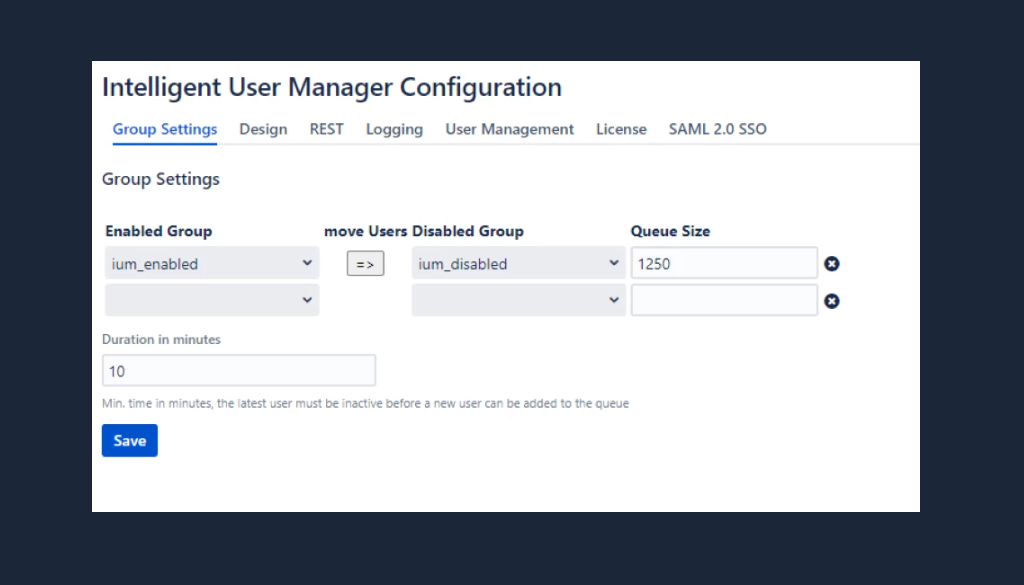Click the Group Settings section heading

pos(161,179)
